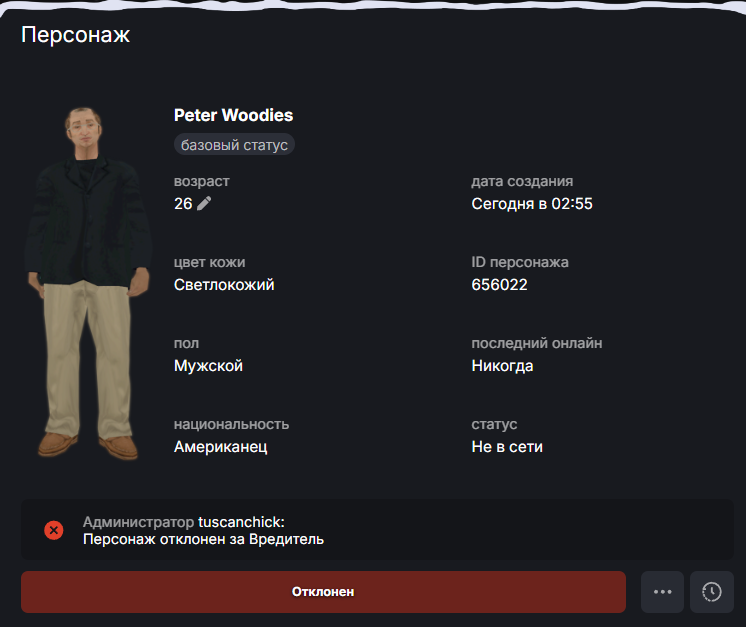The image size is (746, 627).
Task: Click the age value 26
Action: pyautogui.click(x=183, y=204)
